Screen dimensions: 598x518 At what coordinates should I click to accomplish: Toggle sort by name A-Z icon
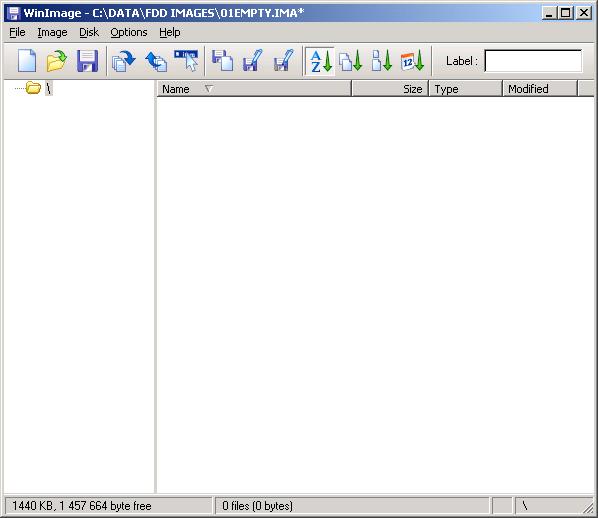tap(320, 61)
